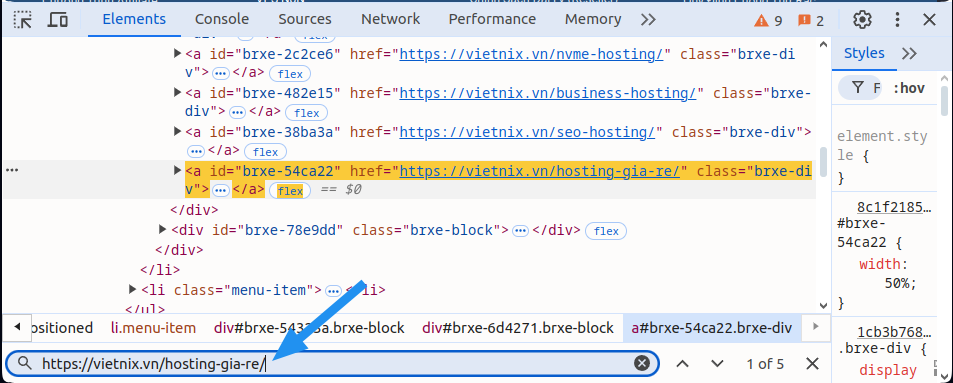Screen dimensions: 953x383
Task: Select the li.menu-item breadcrumb
Action: [153, 328]
